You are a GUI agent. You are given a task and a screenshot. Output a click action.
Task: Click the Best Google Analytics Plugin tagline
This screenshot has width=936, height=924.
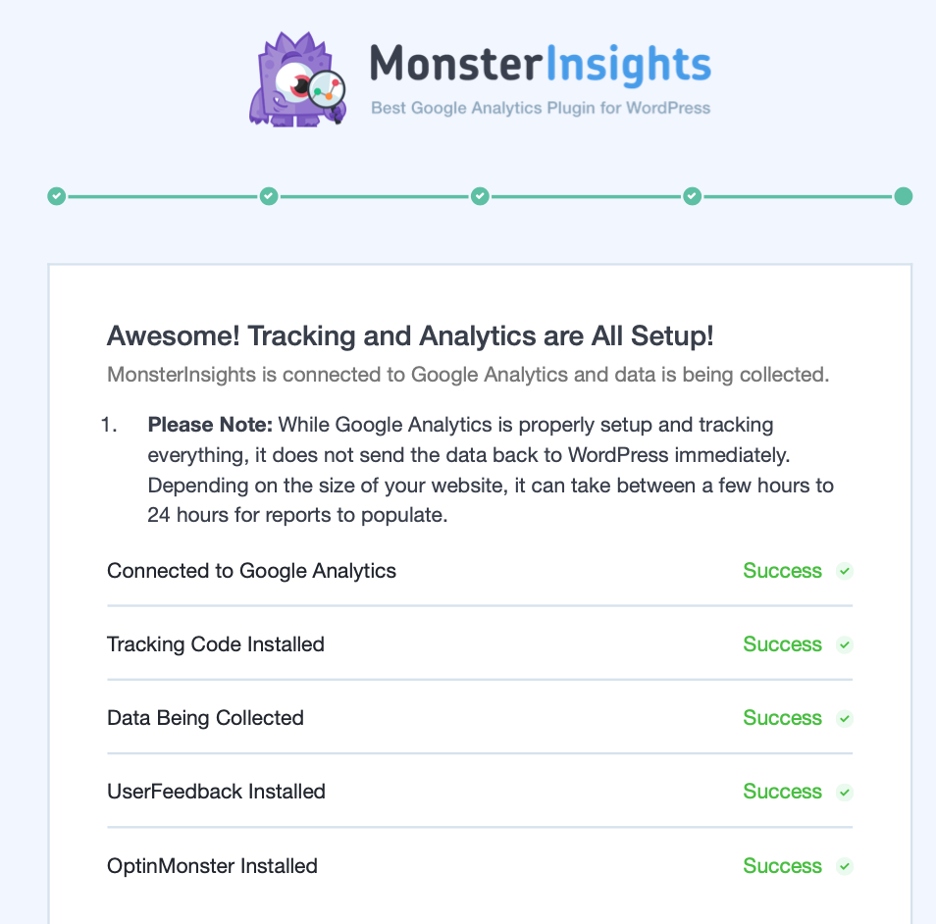tap(541, 108)
